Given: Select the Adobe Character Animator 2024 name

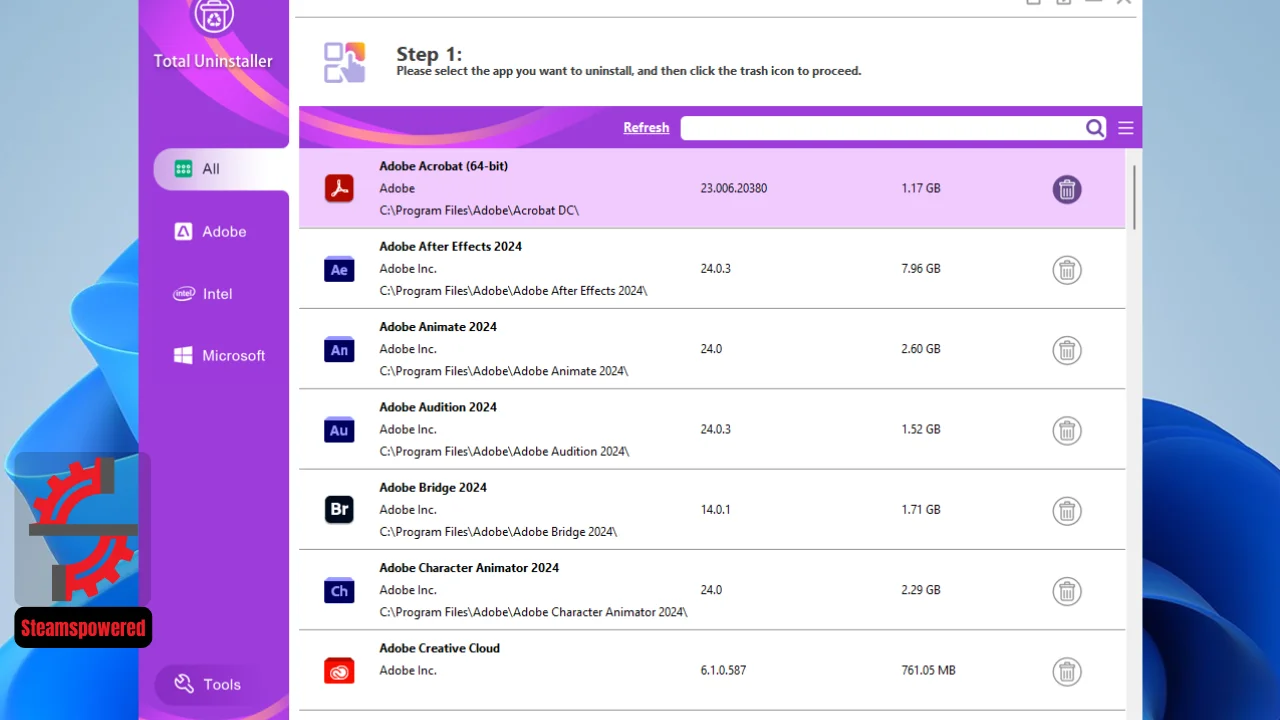Looking at the screenshot, I should pos(469,568).
